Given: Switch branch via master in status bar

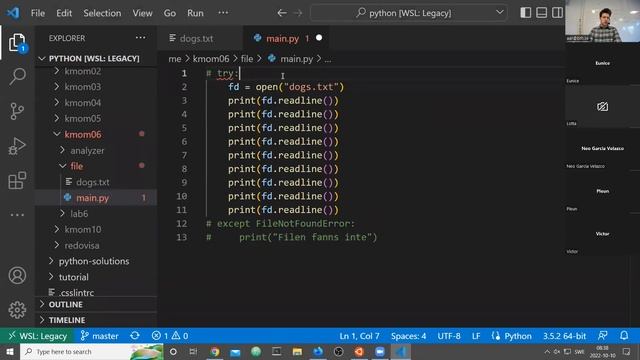Looking at the screenshot, I should [100, 336].
